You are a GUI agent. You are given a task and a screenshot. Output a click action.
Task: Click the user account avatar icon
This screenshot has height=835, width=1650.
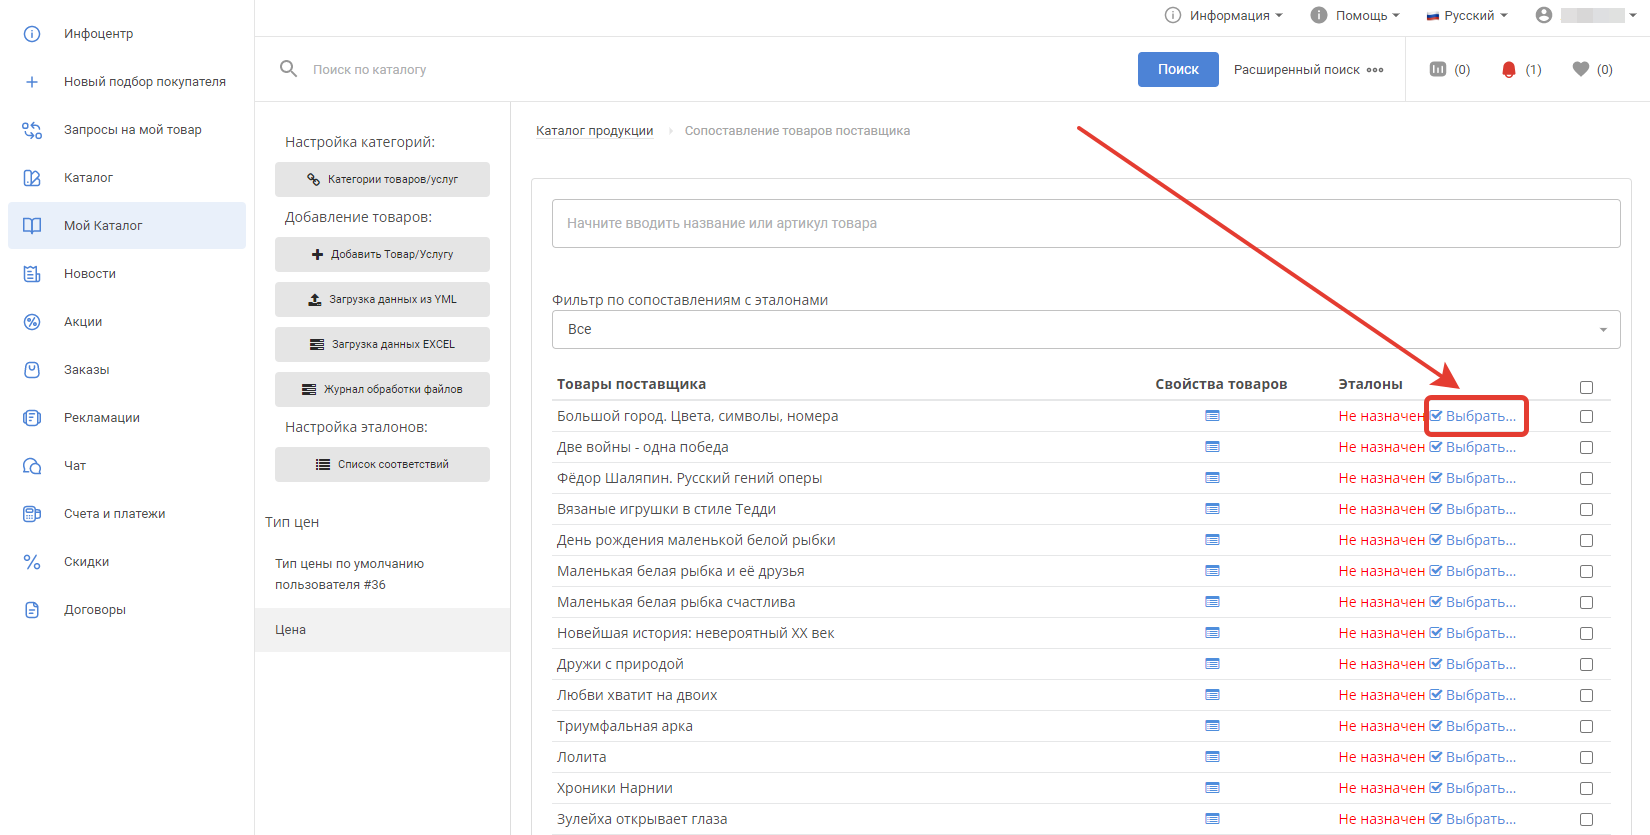pos(1544,15)
